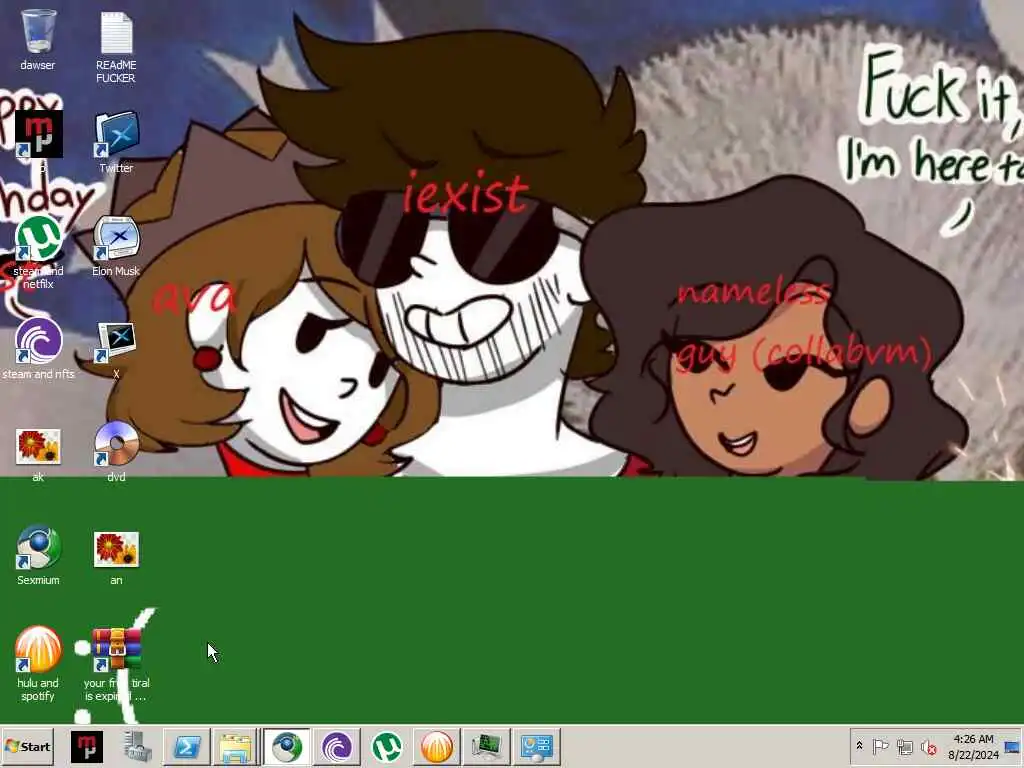This screenshot has width=1024, height=768.
Task: Open Server Manager from the taskbar
Action: click(137, 746)
